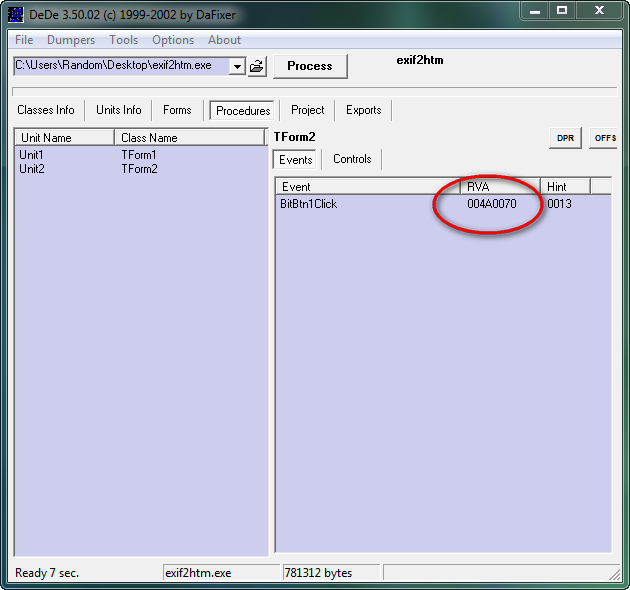
Task: Minimize the DeDe window
Action: tap(535, 11)
